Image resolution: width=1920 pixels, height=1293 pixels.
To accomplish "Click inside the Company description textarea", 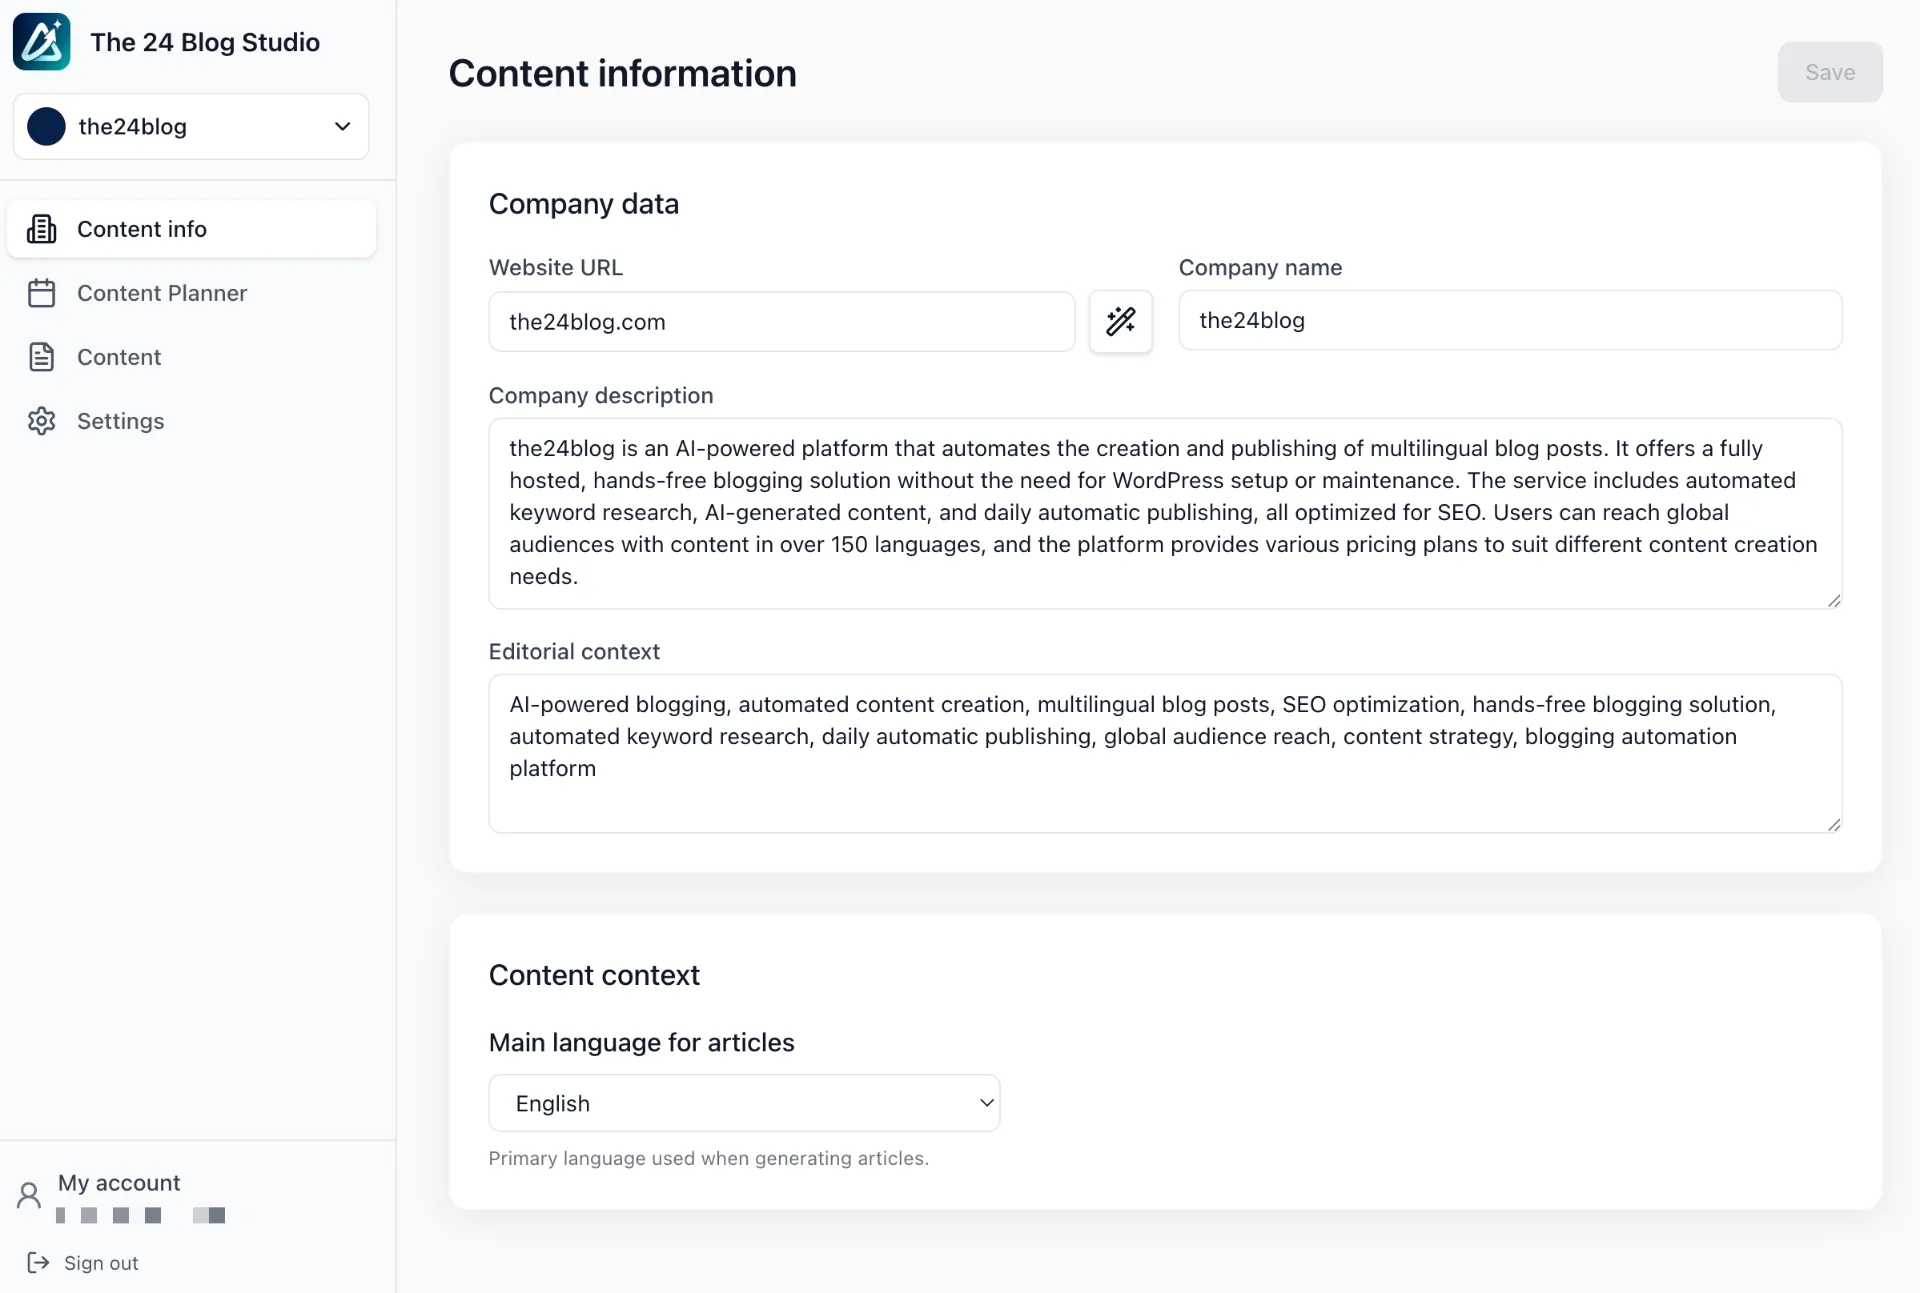I will point(1164,513).
